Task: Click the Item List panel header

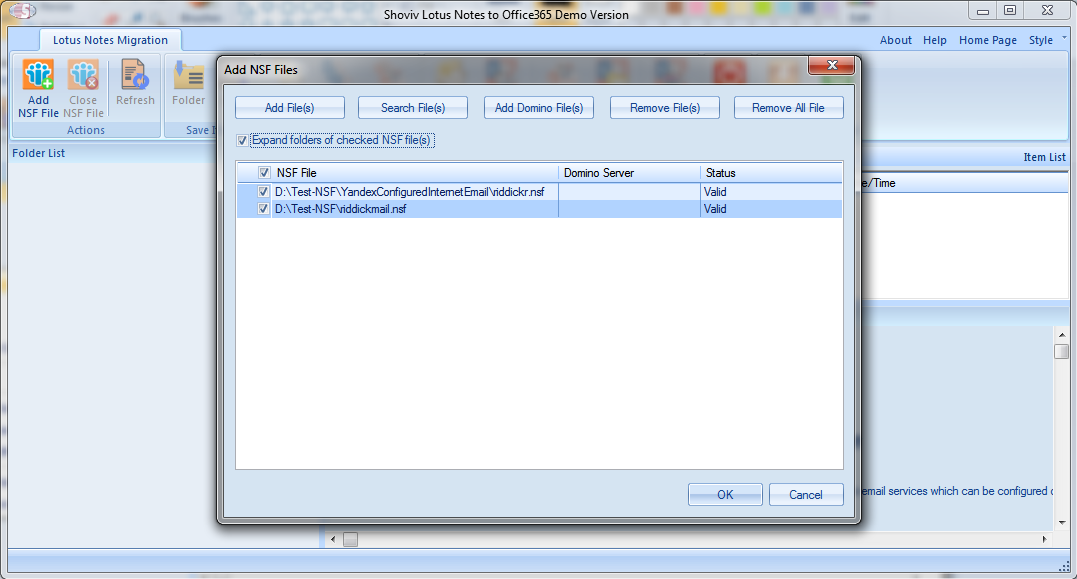Action: (1044, 157)
